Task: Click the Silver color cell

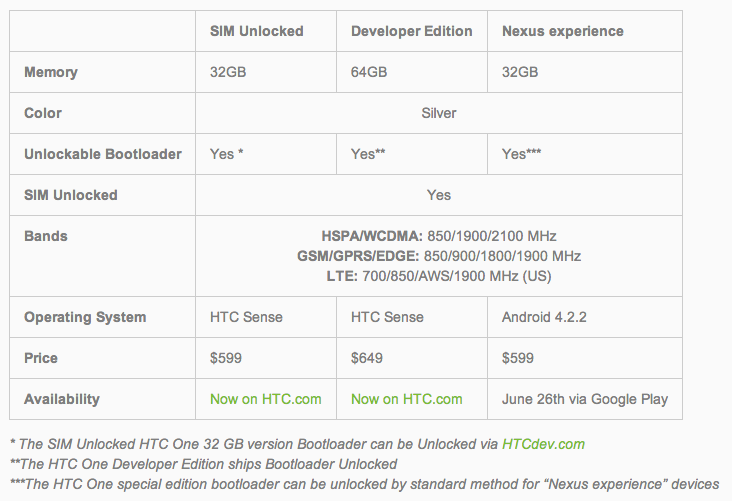Action: pos(438,113)
